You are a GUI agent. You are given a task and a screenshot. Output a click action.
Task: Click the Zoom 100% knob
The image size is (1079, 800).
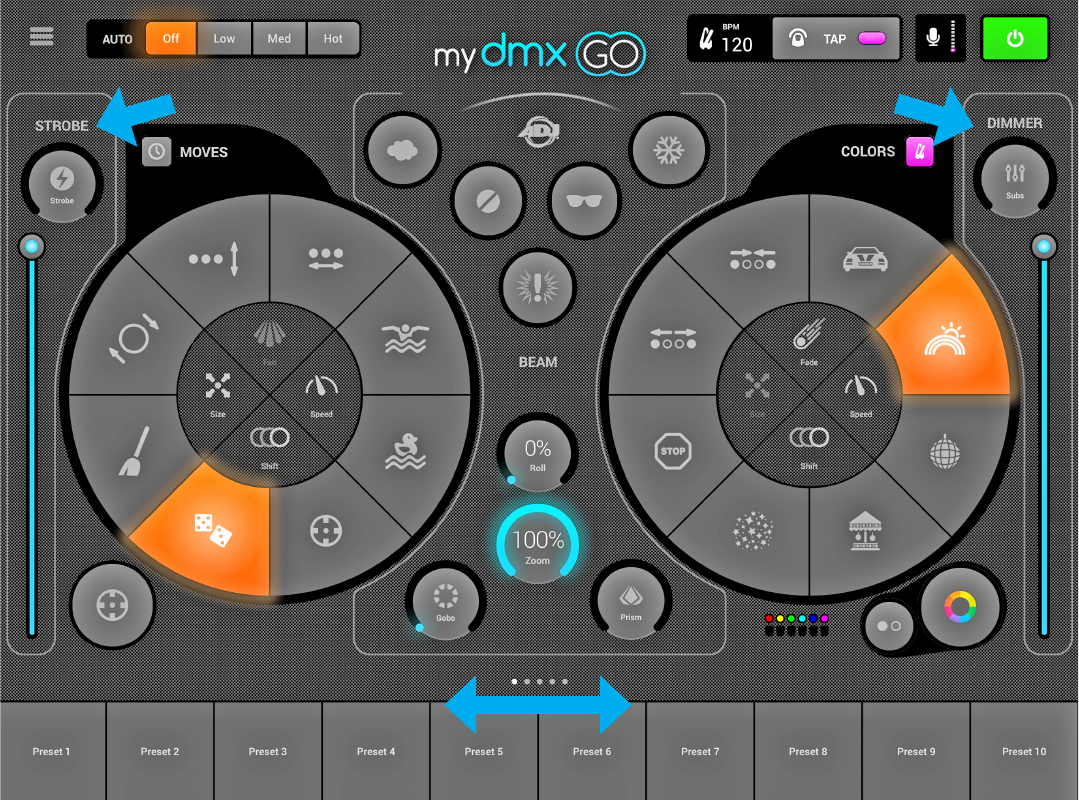coord(537,545)
